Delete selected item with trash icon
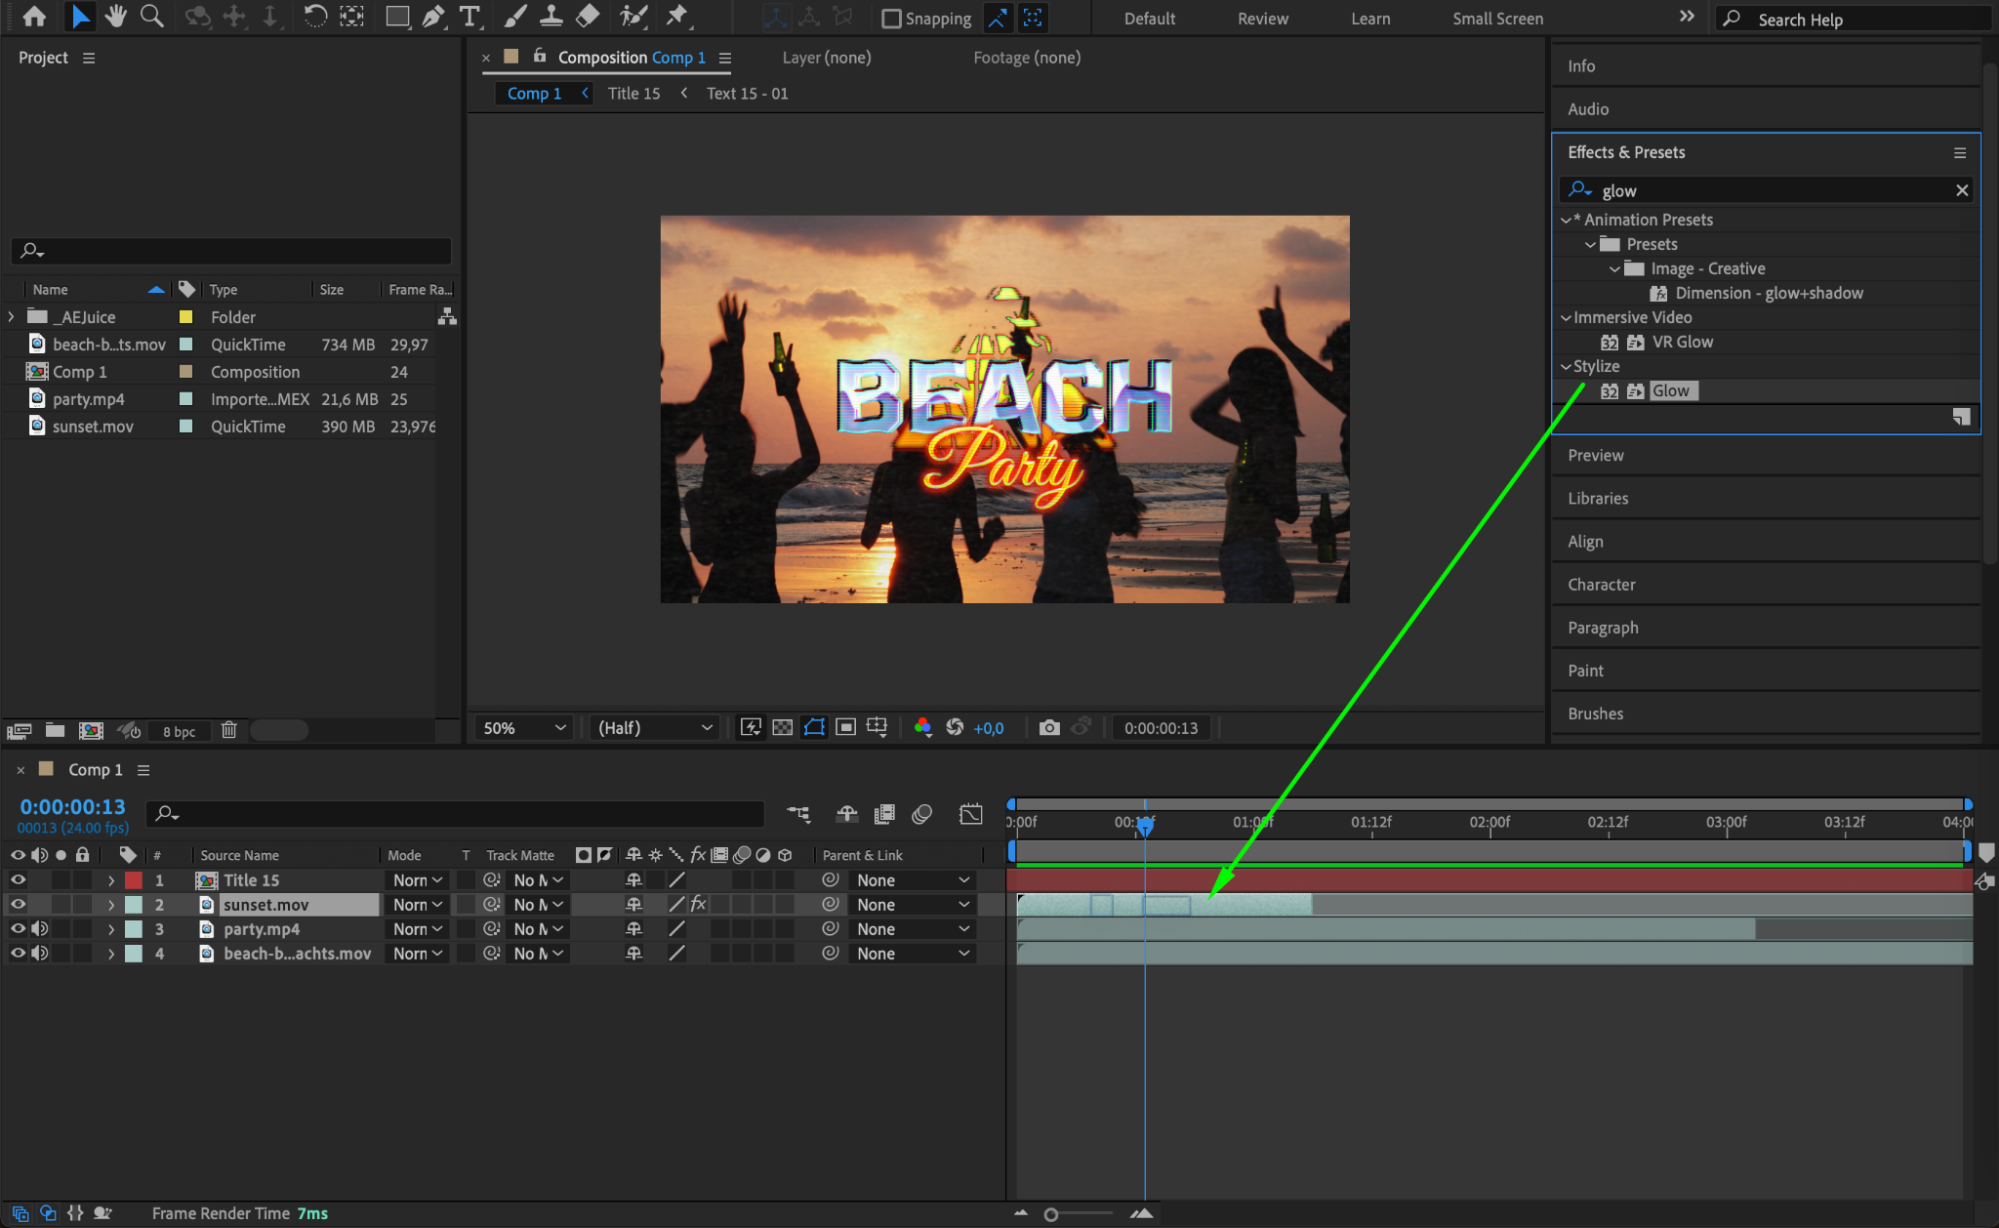 pos(229,730)
